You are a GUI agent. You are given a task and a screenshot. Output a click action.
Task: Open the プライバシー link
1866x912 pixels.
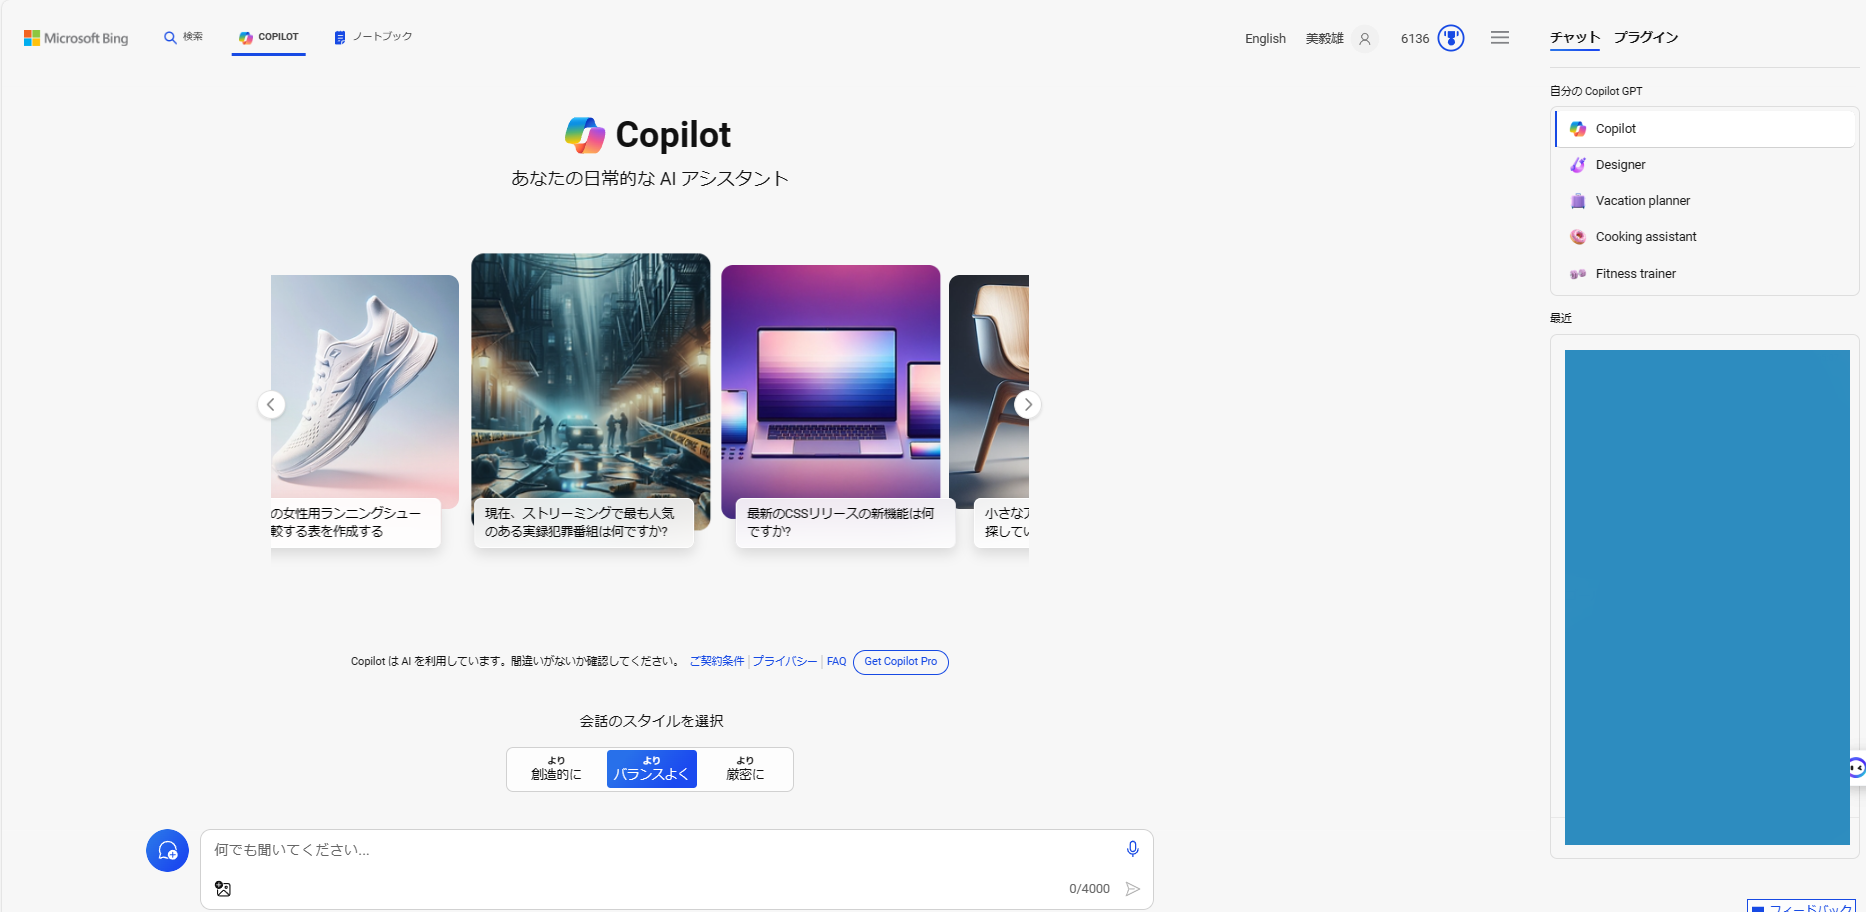[x=784, y=662]
